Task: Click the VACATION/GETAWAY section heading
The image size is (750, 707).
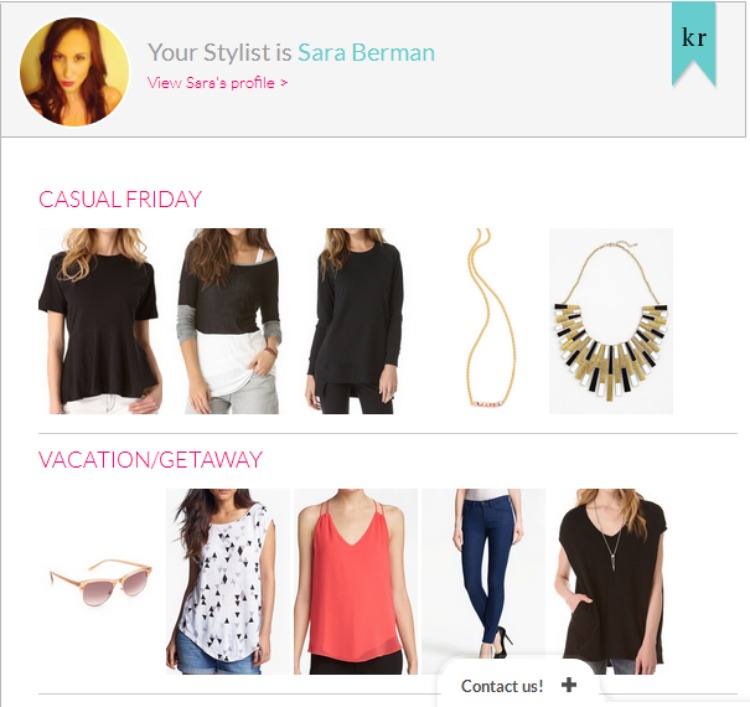Action: pos(150,460)
